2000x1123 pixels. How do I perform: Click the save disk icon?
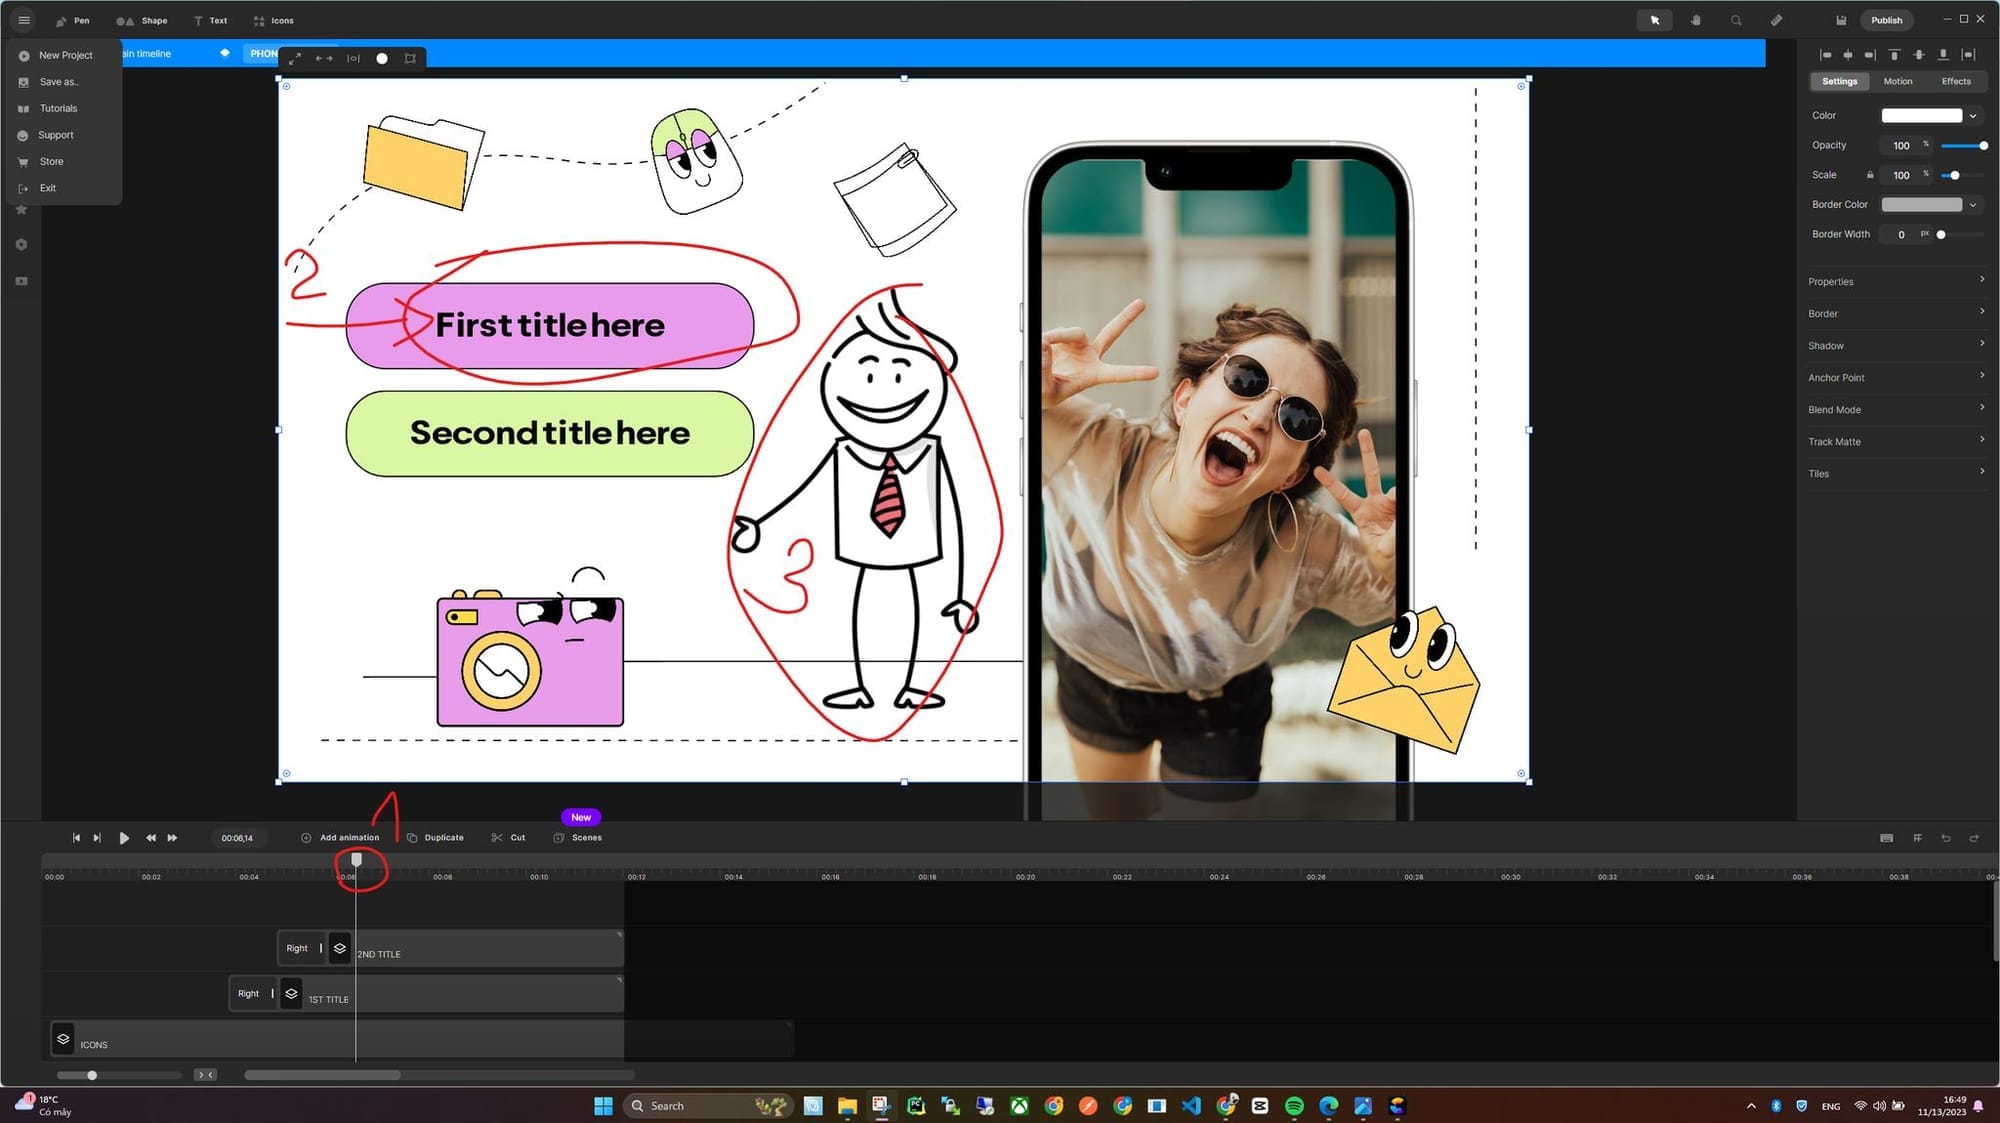coord(1841,20)
